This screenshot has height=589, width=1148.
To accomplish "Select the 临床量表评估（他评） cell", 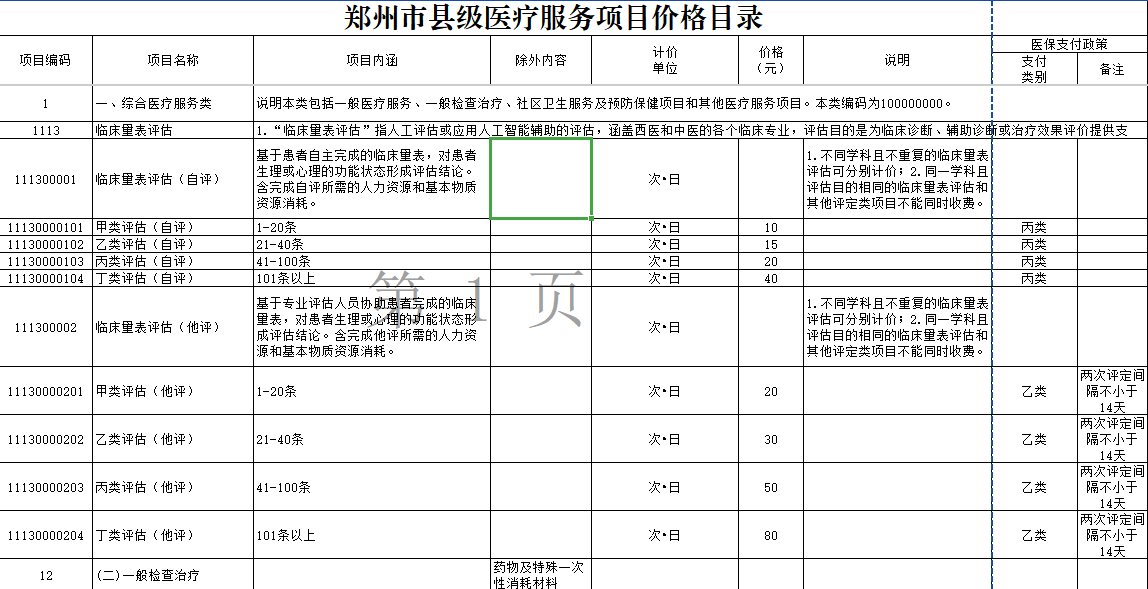I will click(x=173, y=327).
